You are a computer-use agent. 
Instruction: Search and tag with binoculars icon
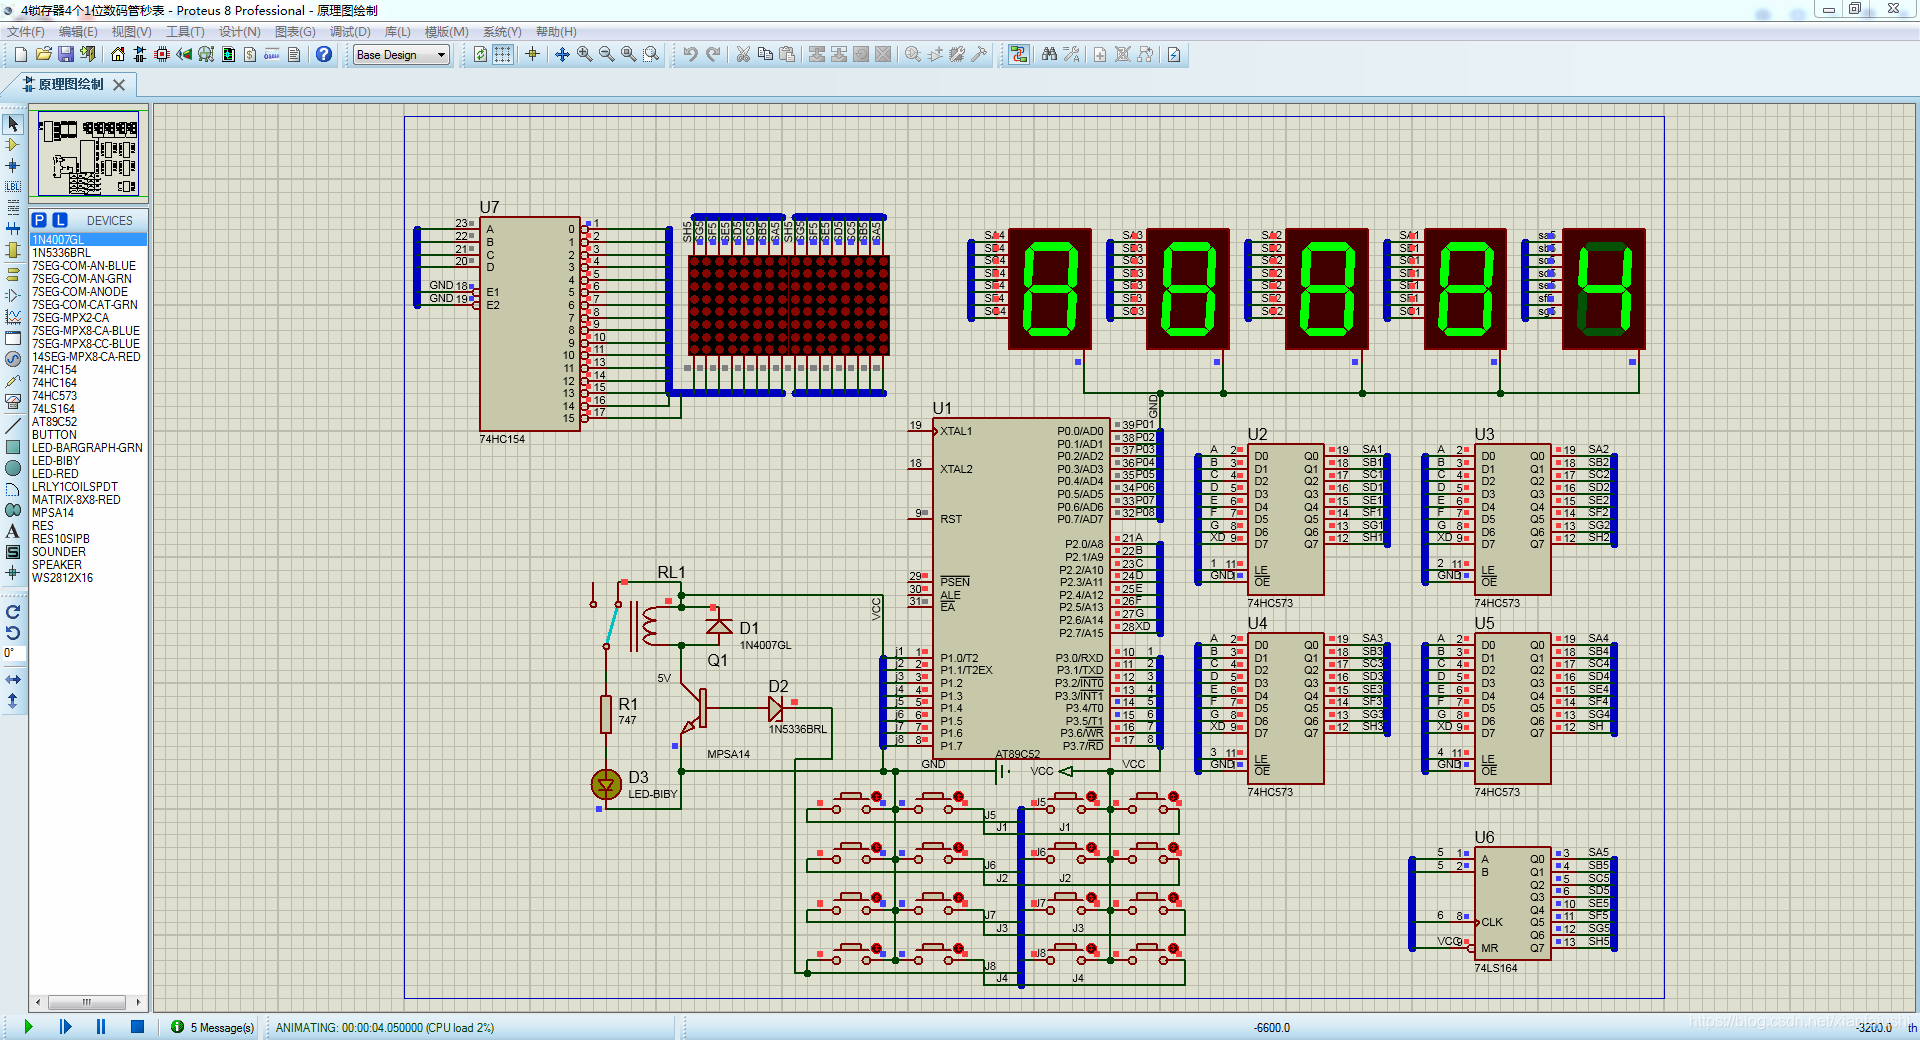click(x=1049, y=54)
